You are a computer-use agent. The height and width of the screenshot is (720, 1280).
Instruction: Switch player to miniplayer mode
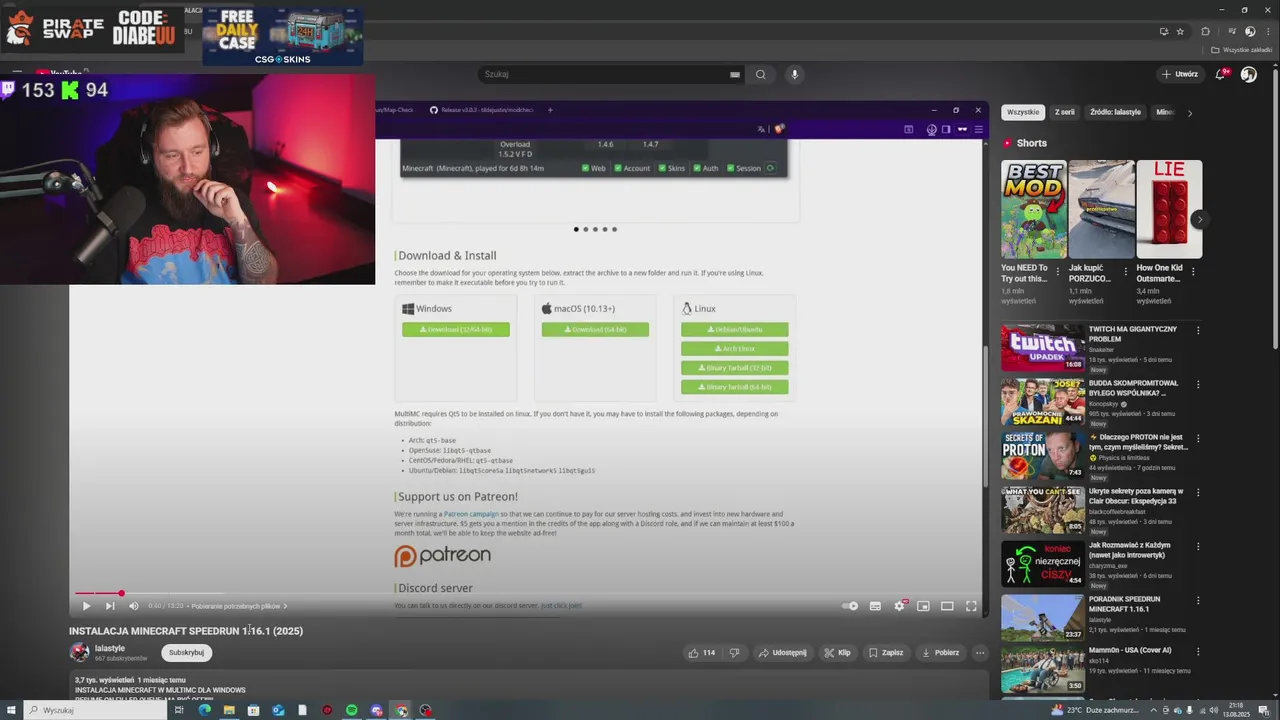(923, 606)
